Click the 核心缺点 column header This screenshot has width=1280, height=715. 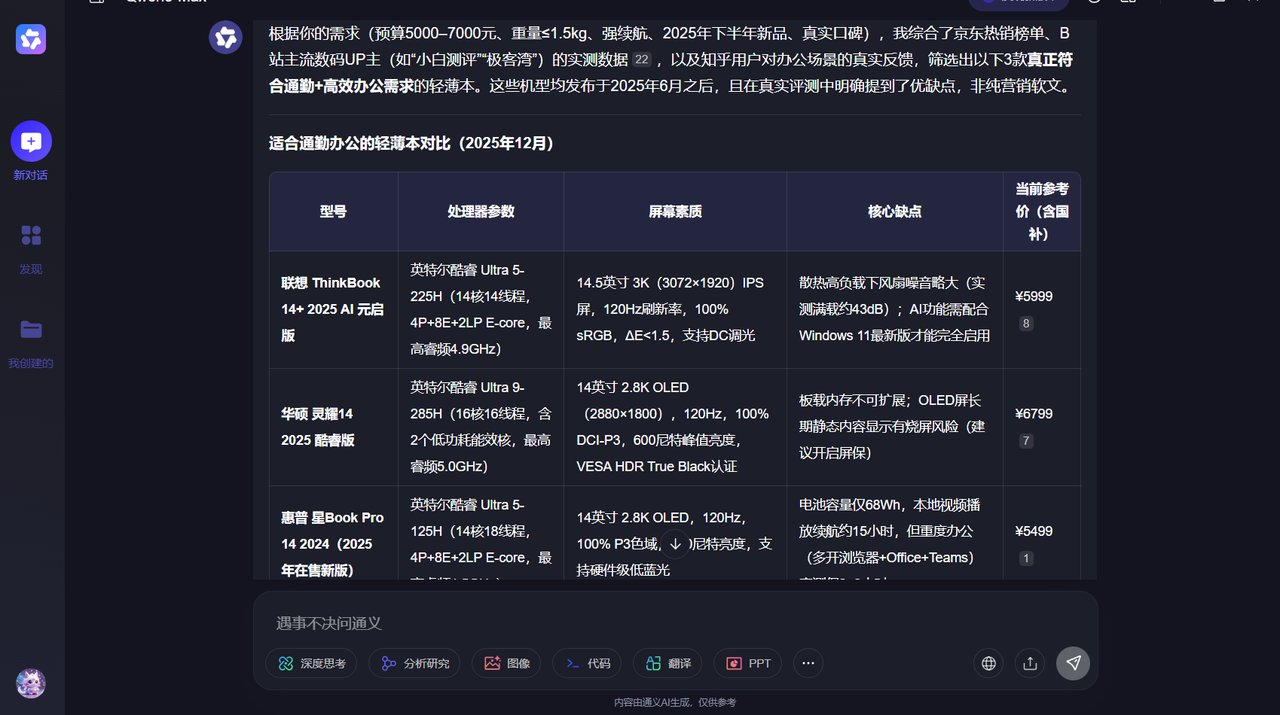(x=894, y=211)
